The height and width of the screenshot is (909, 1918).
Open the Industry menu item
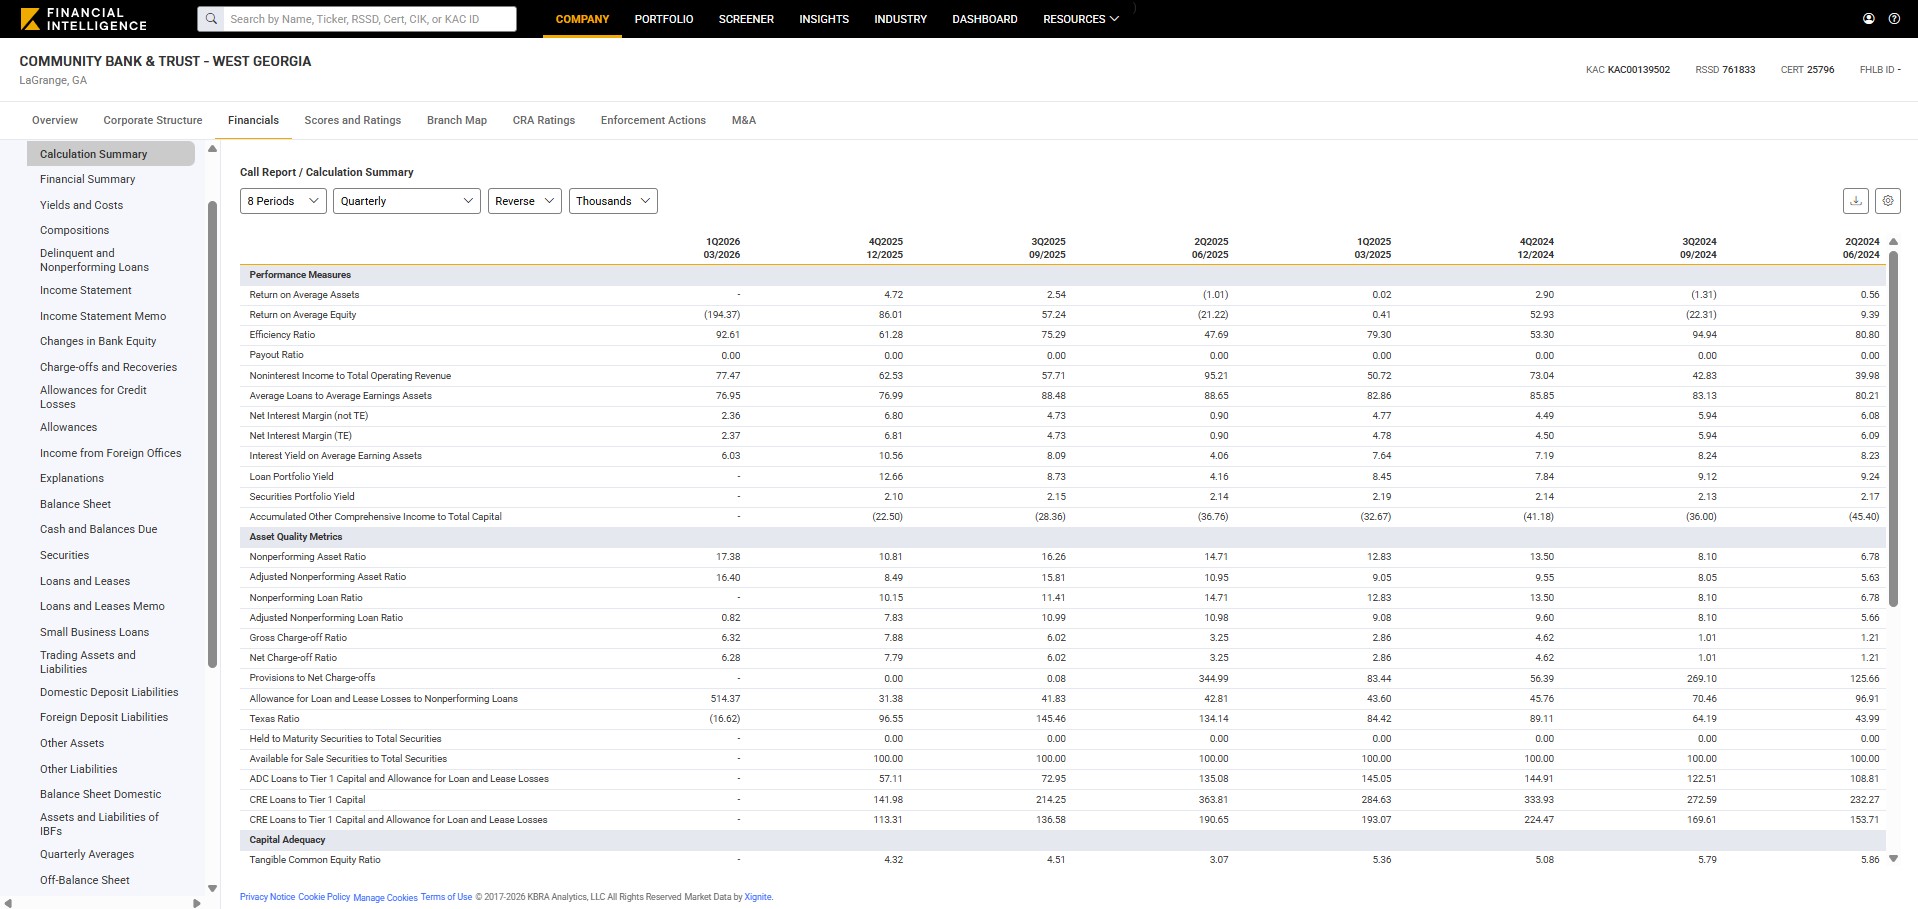[900, 19]
